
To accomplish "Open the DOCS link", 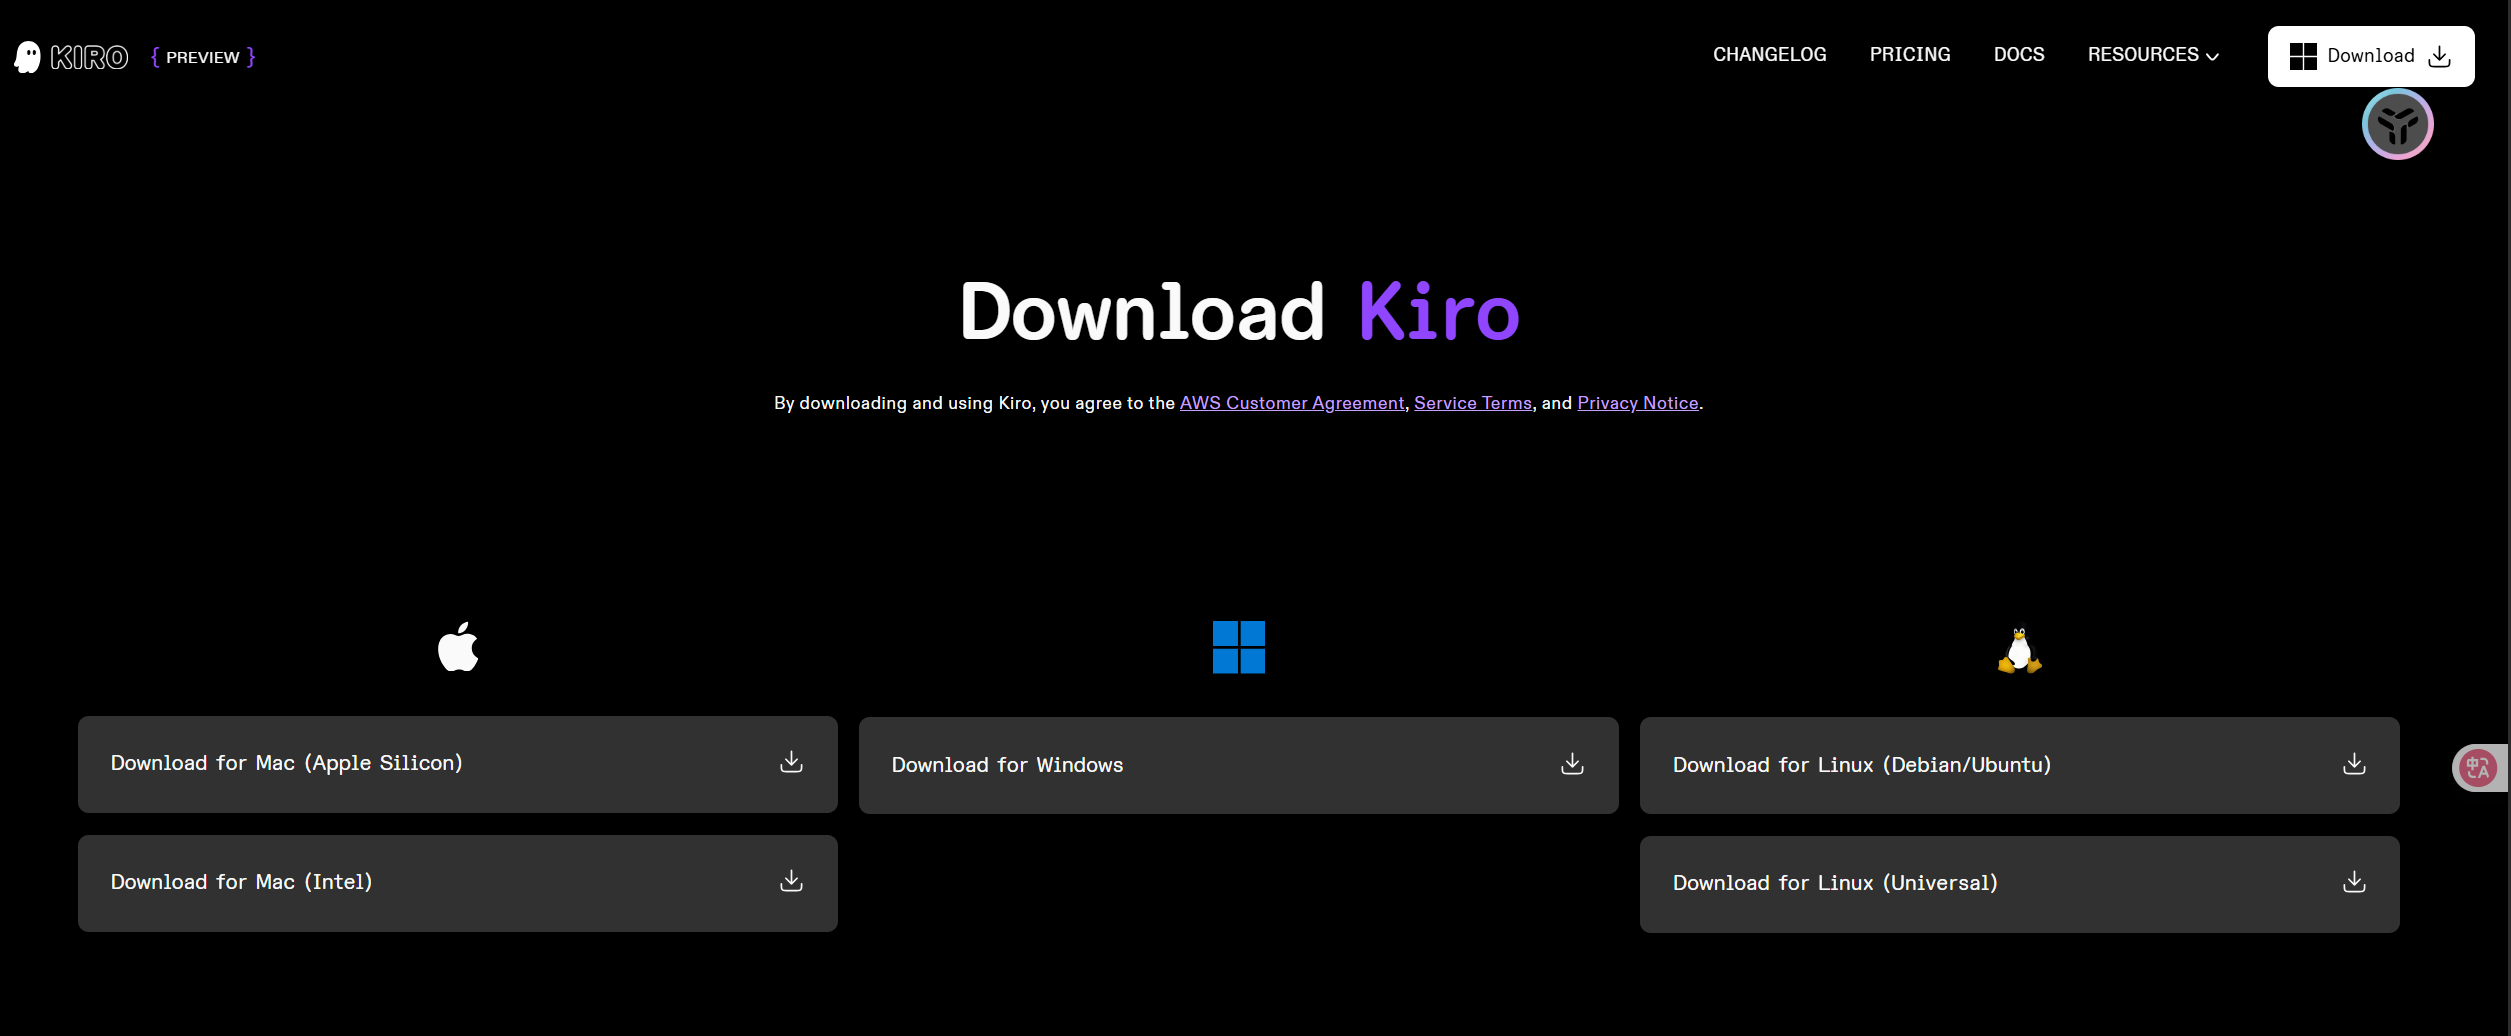I will pyautogui.click(x=2019, y=55).
